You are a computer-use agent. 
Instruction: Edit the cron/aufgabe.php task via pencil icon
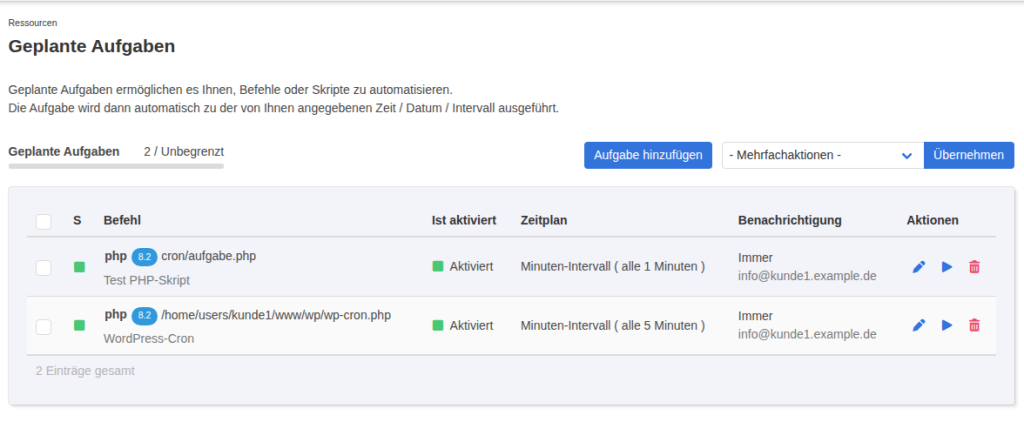[x=919, y=267]
